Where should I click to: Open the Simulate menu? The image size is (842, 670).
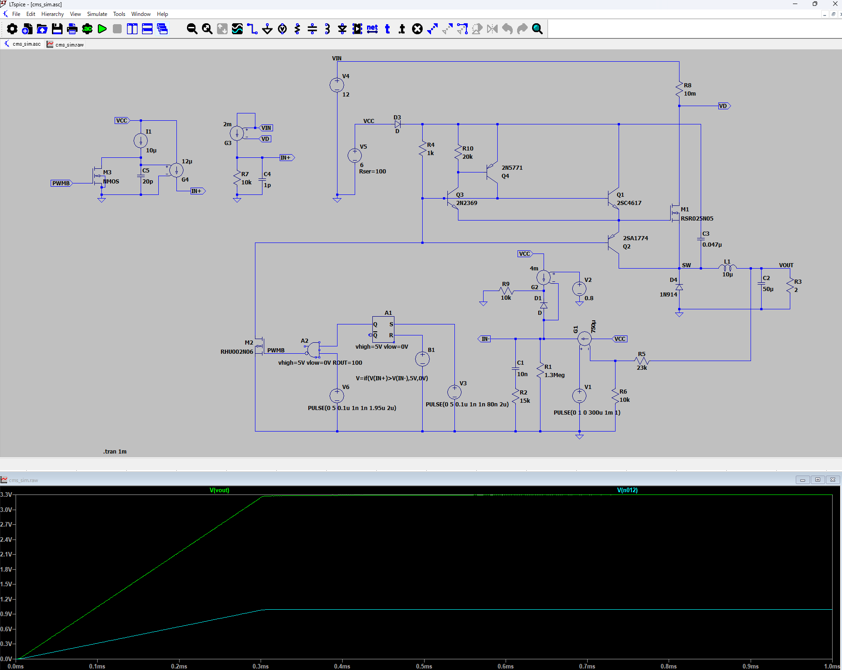(97, 14)
